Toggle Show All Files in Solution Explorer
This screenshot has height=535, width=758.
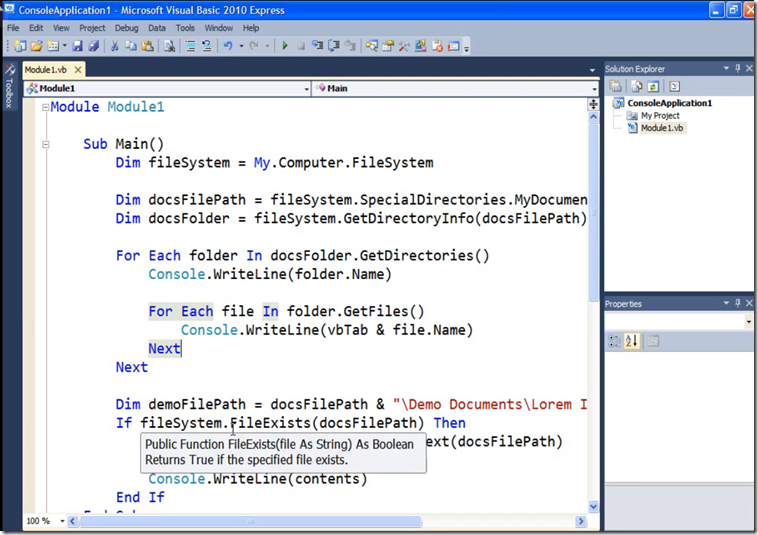coord(637,87)
